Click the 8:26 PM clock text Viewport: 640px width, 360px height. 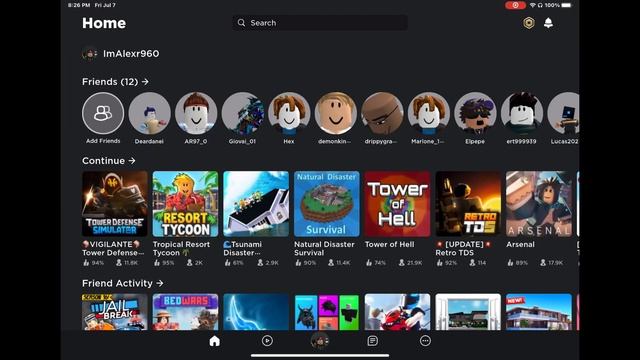tap(79, 5)
